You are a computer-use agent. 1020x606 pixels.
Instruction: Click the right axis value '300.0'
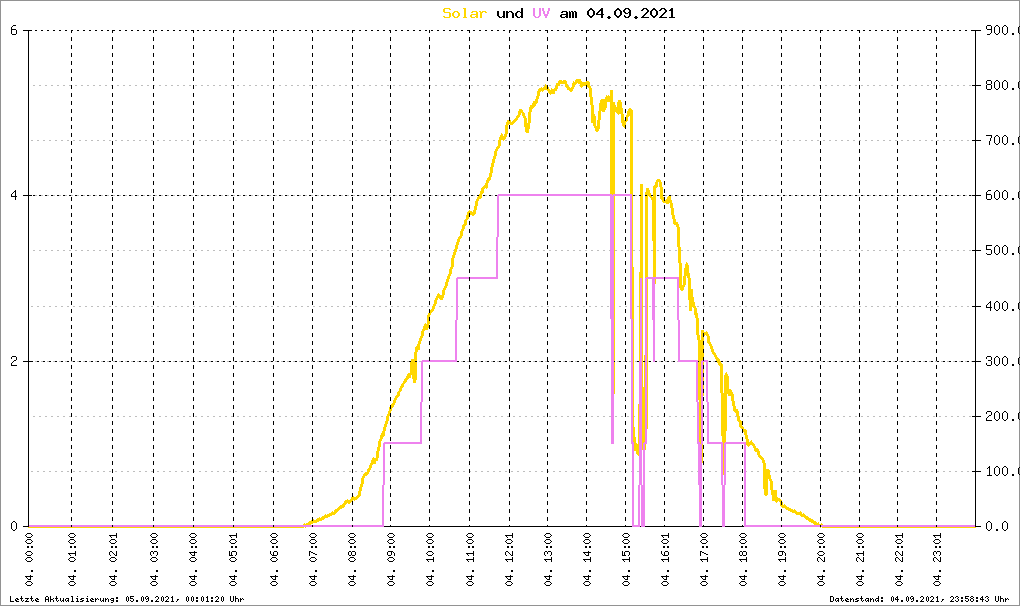pyautogui.click(x=1002, y=361)
